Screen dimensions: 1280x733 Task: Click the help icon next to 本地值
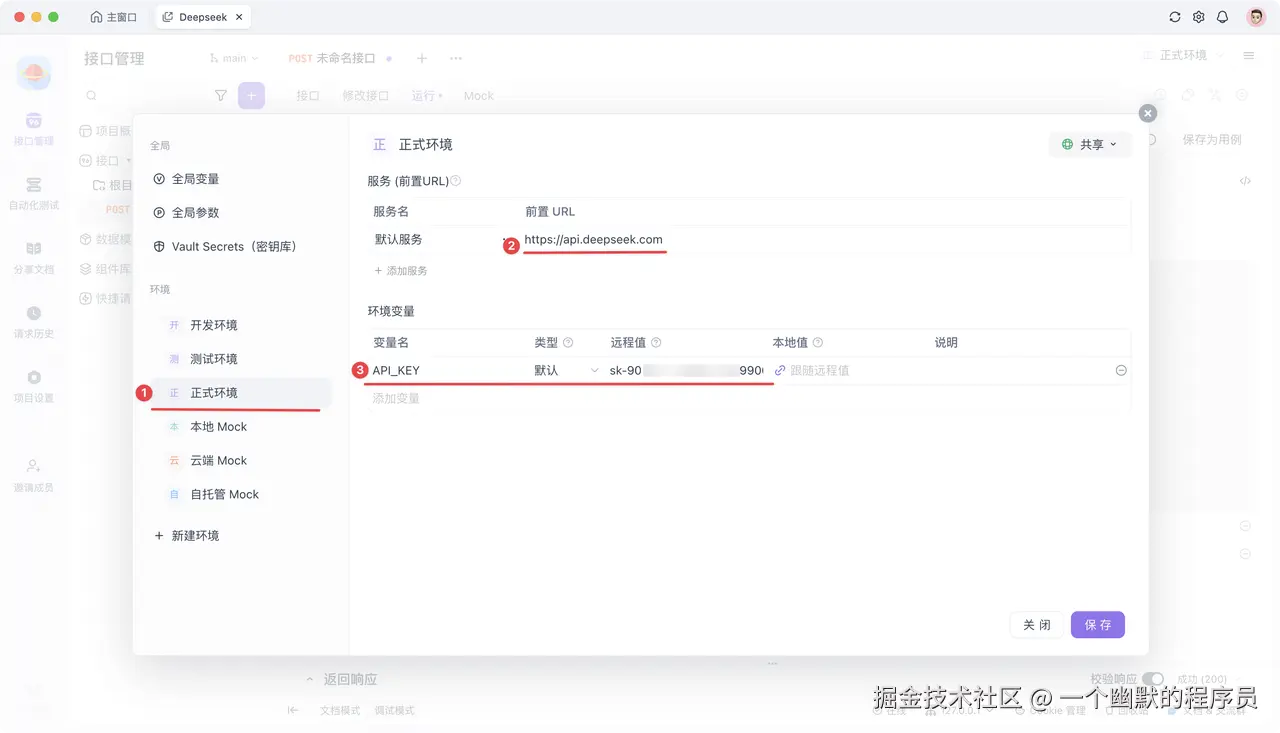tap(818, 343)
